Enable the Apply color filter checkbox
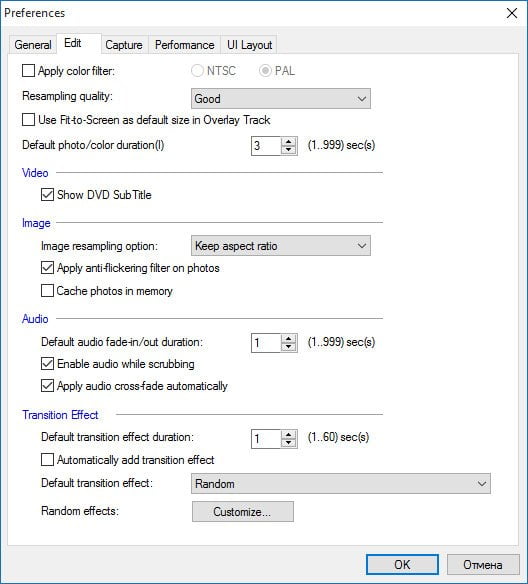 pos(28,71)
